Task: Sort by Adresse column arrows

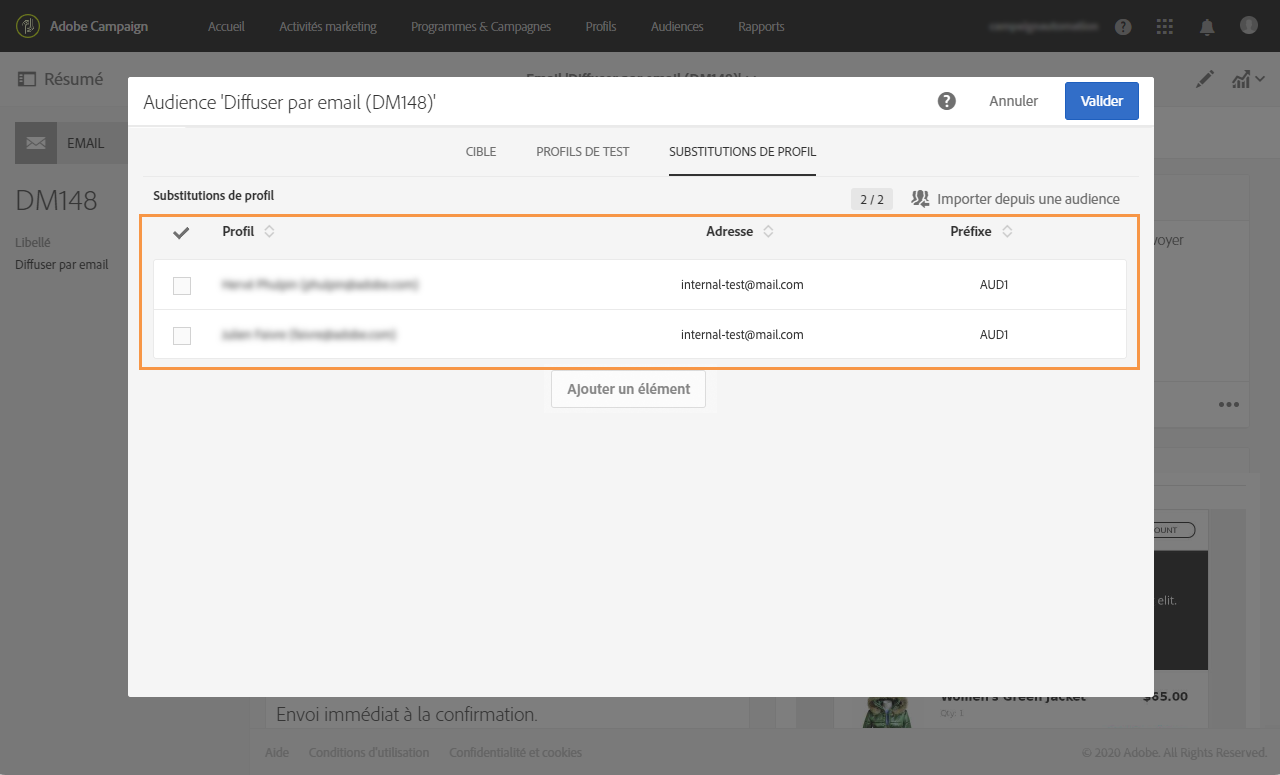Action: (x=768, y=232)
